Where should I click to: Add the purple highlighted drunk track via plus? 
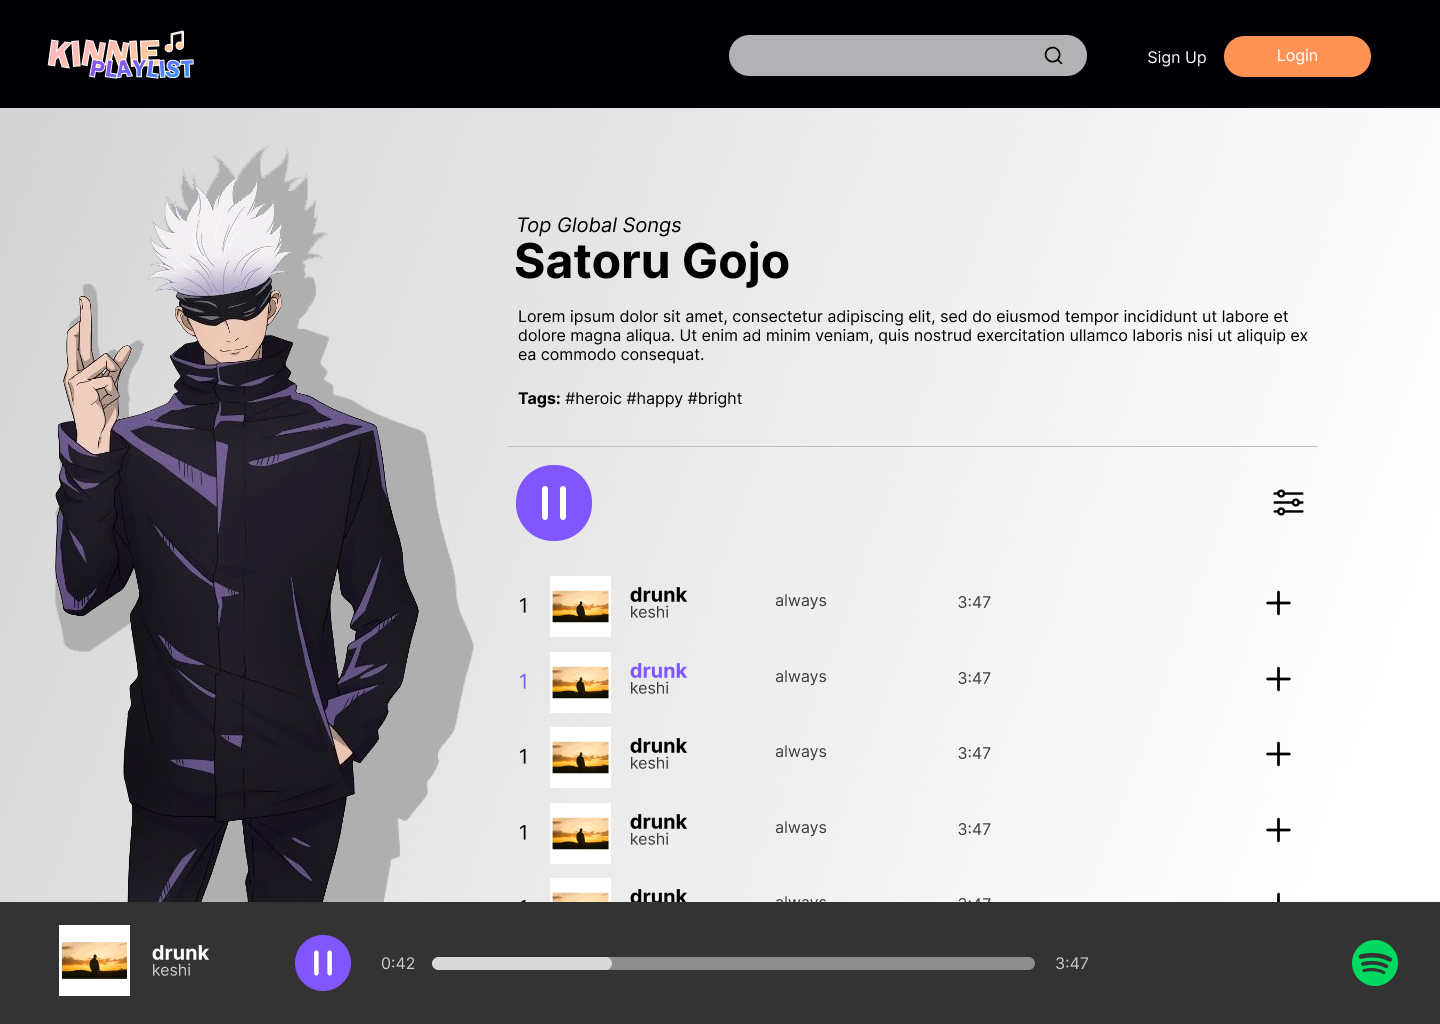tap(1278, 679)
